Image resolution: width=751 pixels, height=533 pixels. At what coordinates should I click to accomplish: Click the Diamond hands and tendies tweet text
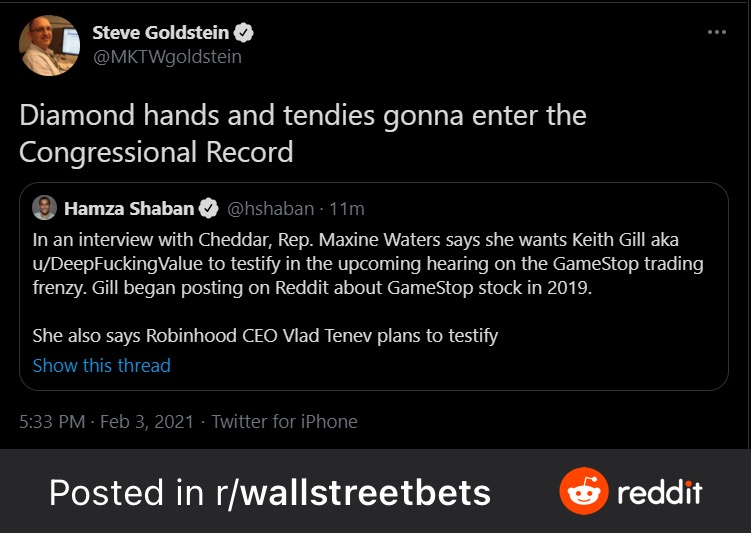[x=302, y=133]
